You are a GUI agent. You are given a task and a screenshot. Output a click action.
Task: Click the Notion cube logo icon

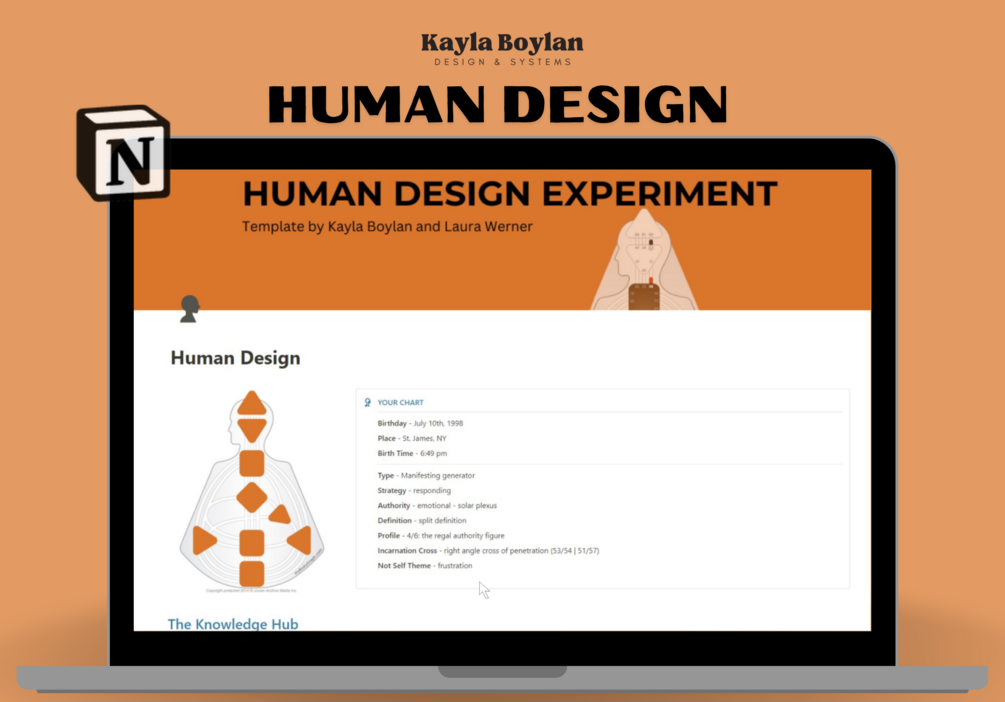tap(123, 153)
